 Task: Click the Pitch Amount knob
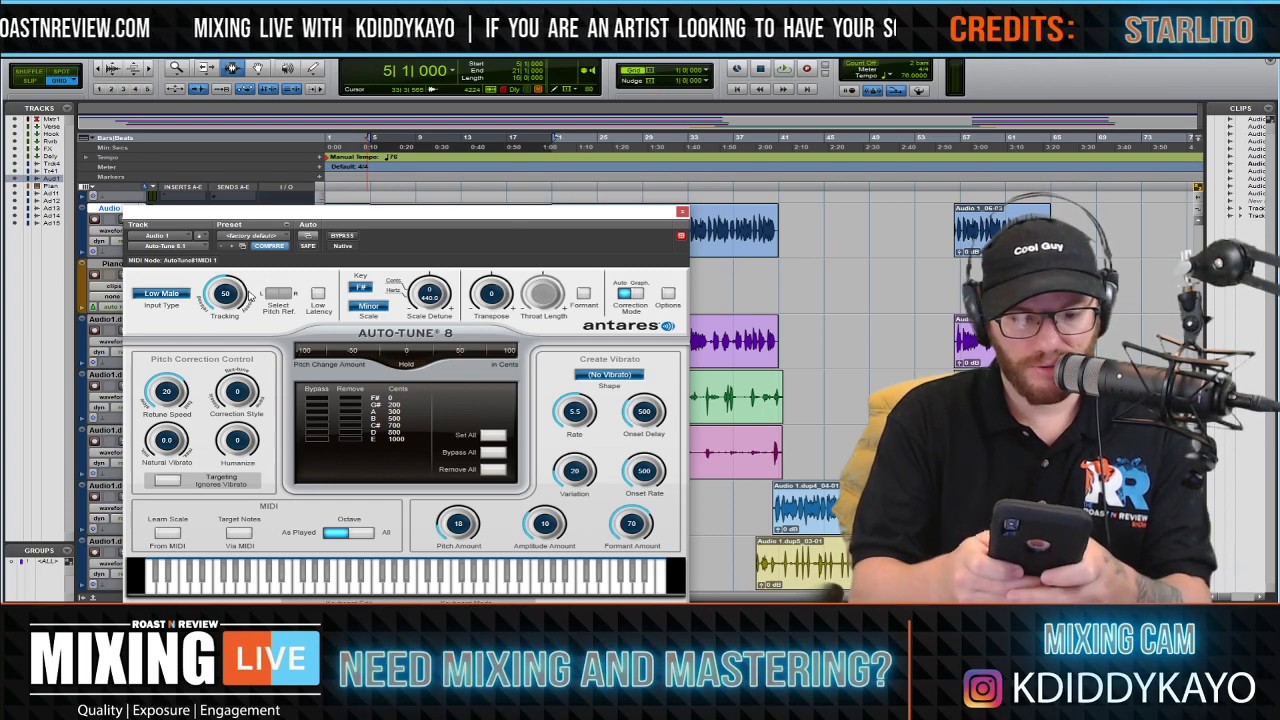tap(458, 523)
